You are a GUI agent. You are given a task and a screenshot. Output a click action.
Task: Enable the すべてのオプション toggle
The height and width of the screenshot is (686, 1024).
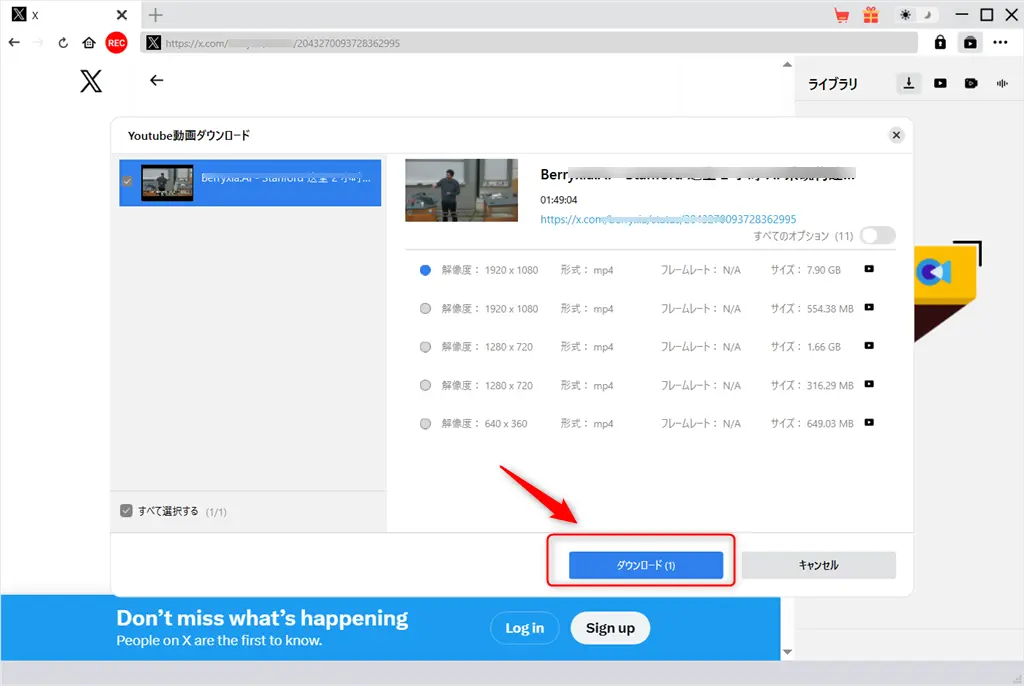click(x=877, y=235)
